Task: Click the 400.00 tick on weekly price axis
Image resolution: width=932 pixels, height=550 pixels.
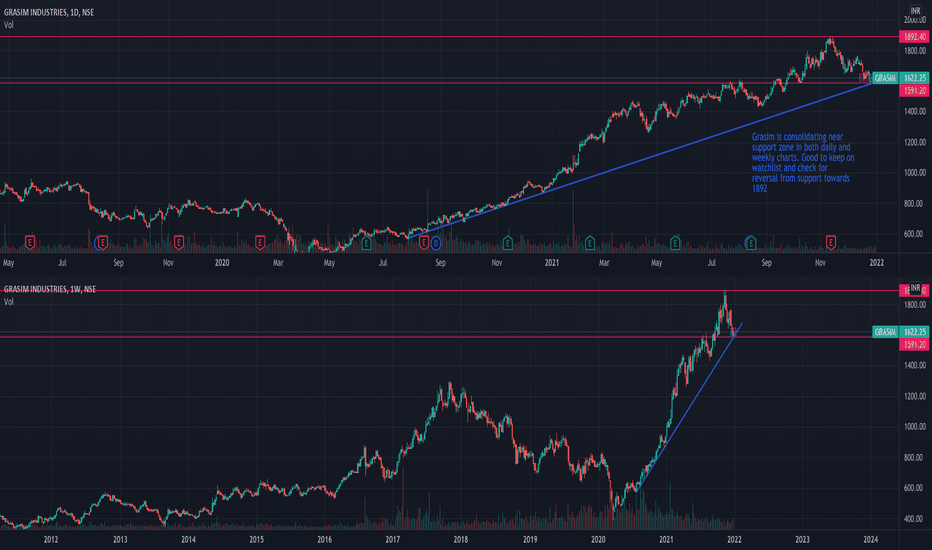Action: [x=914, y=518]
